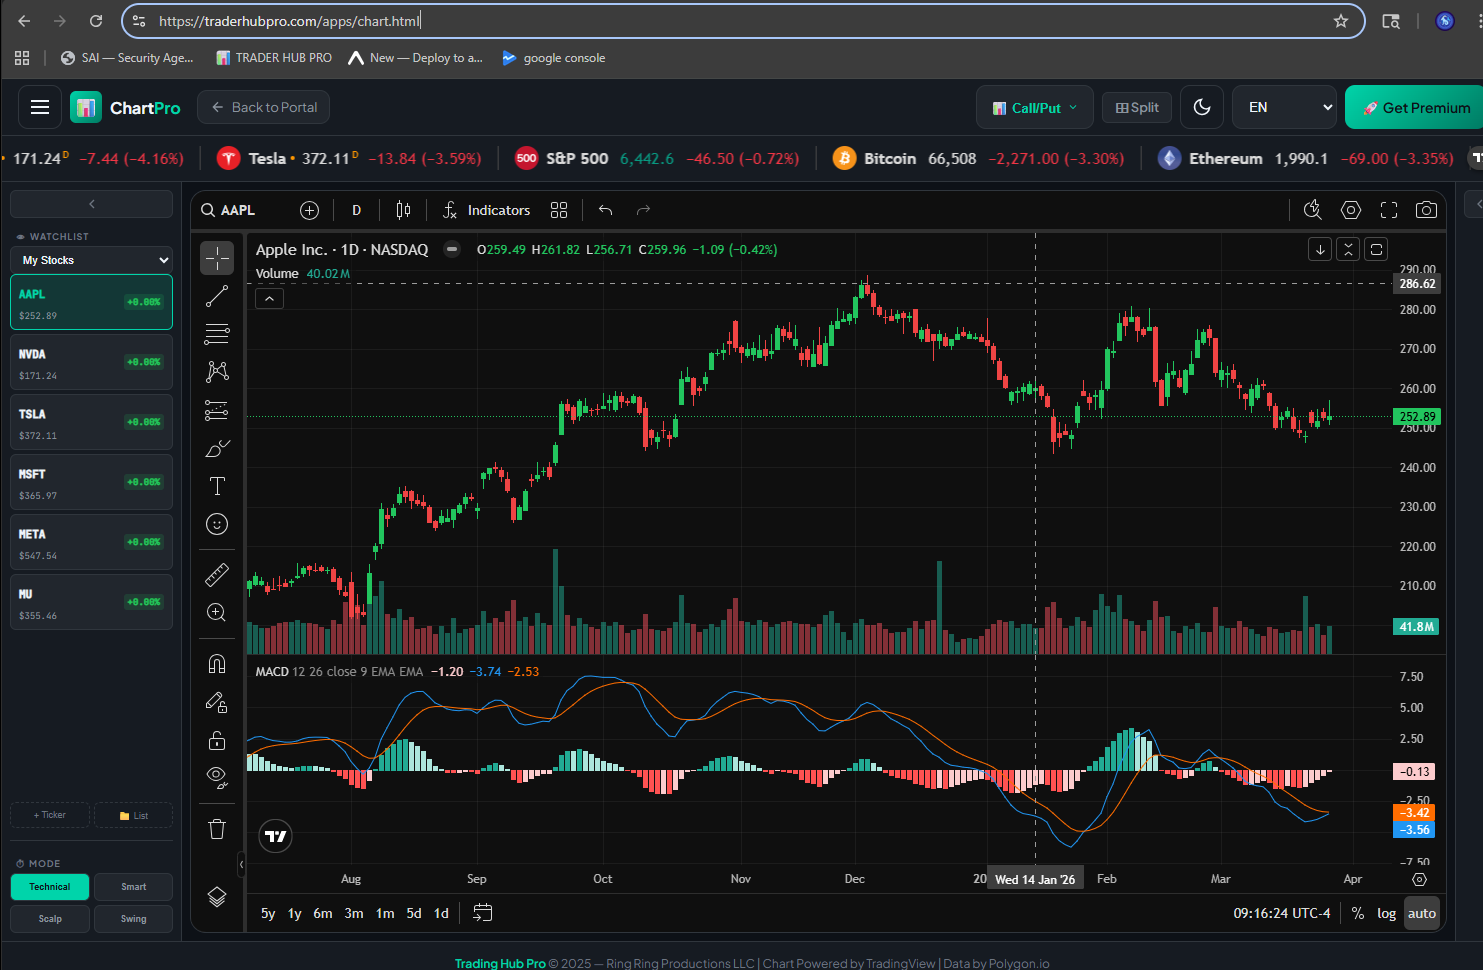
Task: Open the Call/Put dropdown
Action: 1035,107
